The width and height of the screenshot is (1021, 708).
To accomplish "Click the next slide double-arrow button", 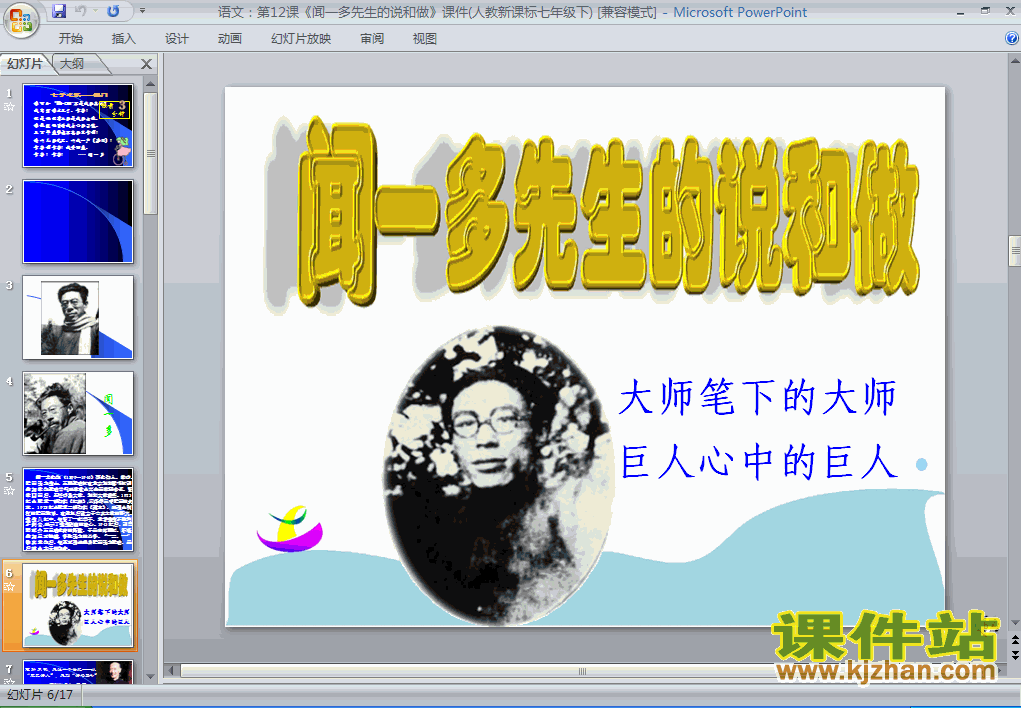I will pyautogui.click(x=1014, y=655).
